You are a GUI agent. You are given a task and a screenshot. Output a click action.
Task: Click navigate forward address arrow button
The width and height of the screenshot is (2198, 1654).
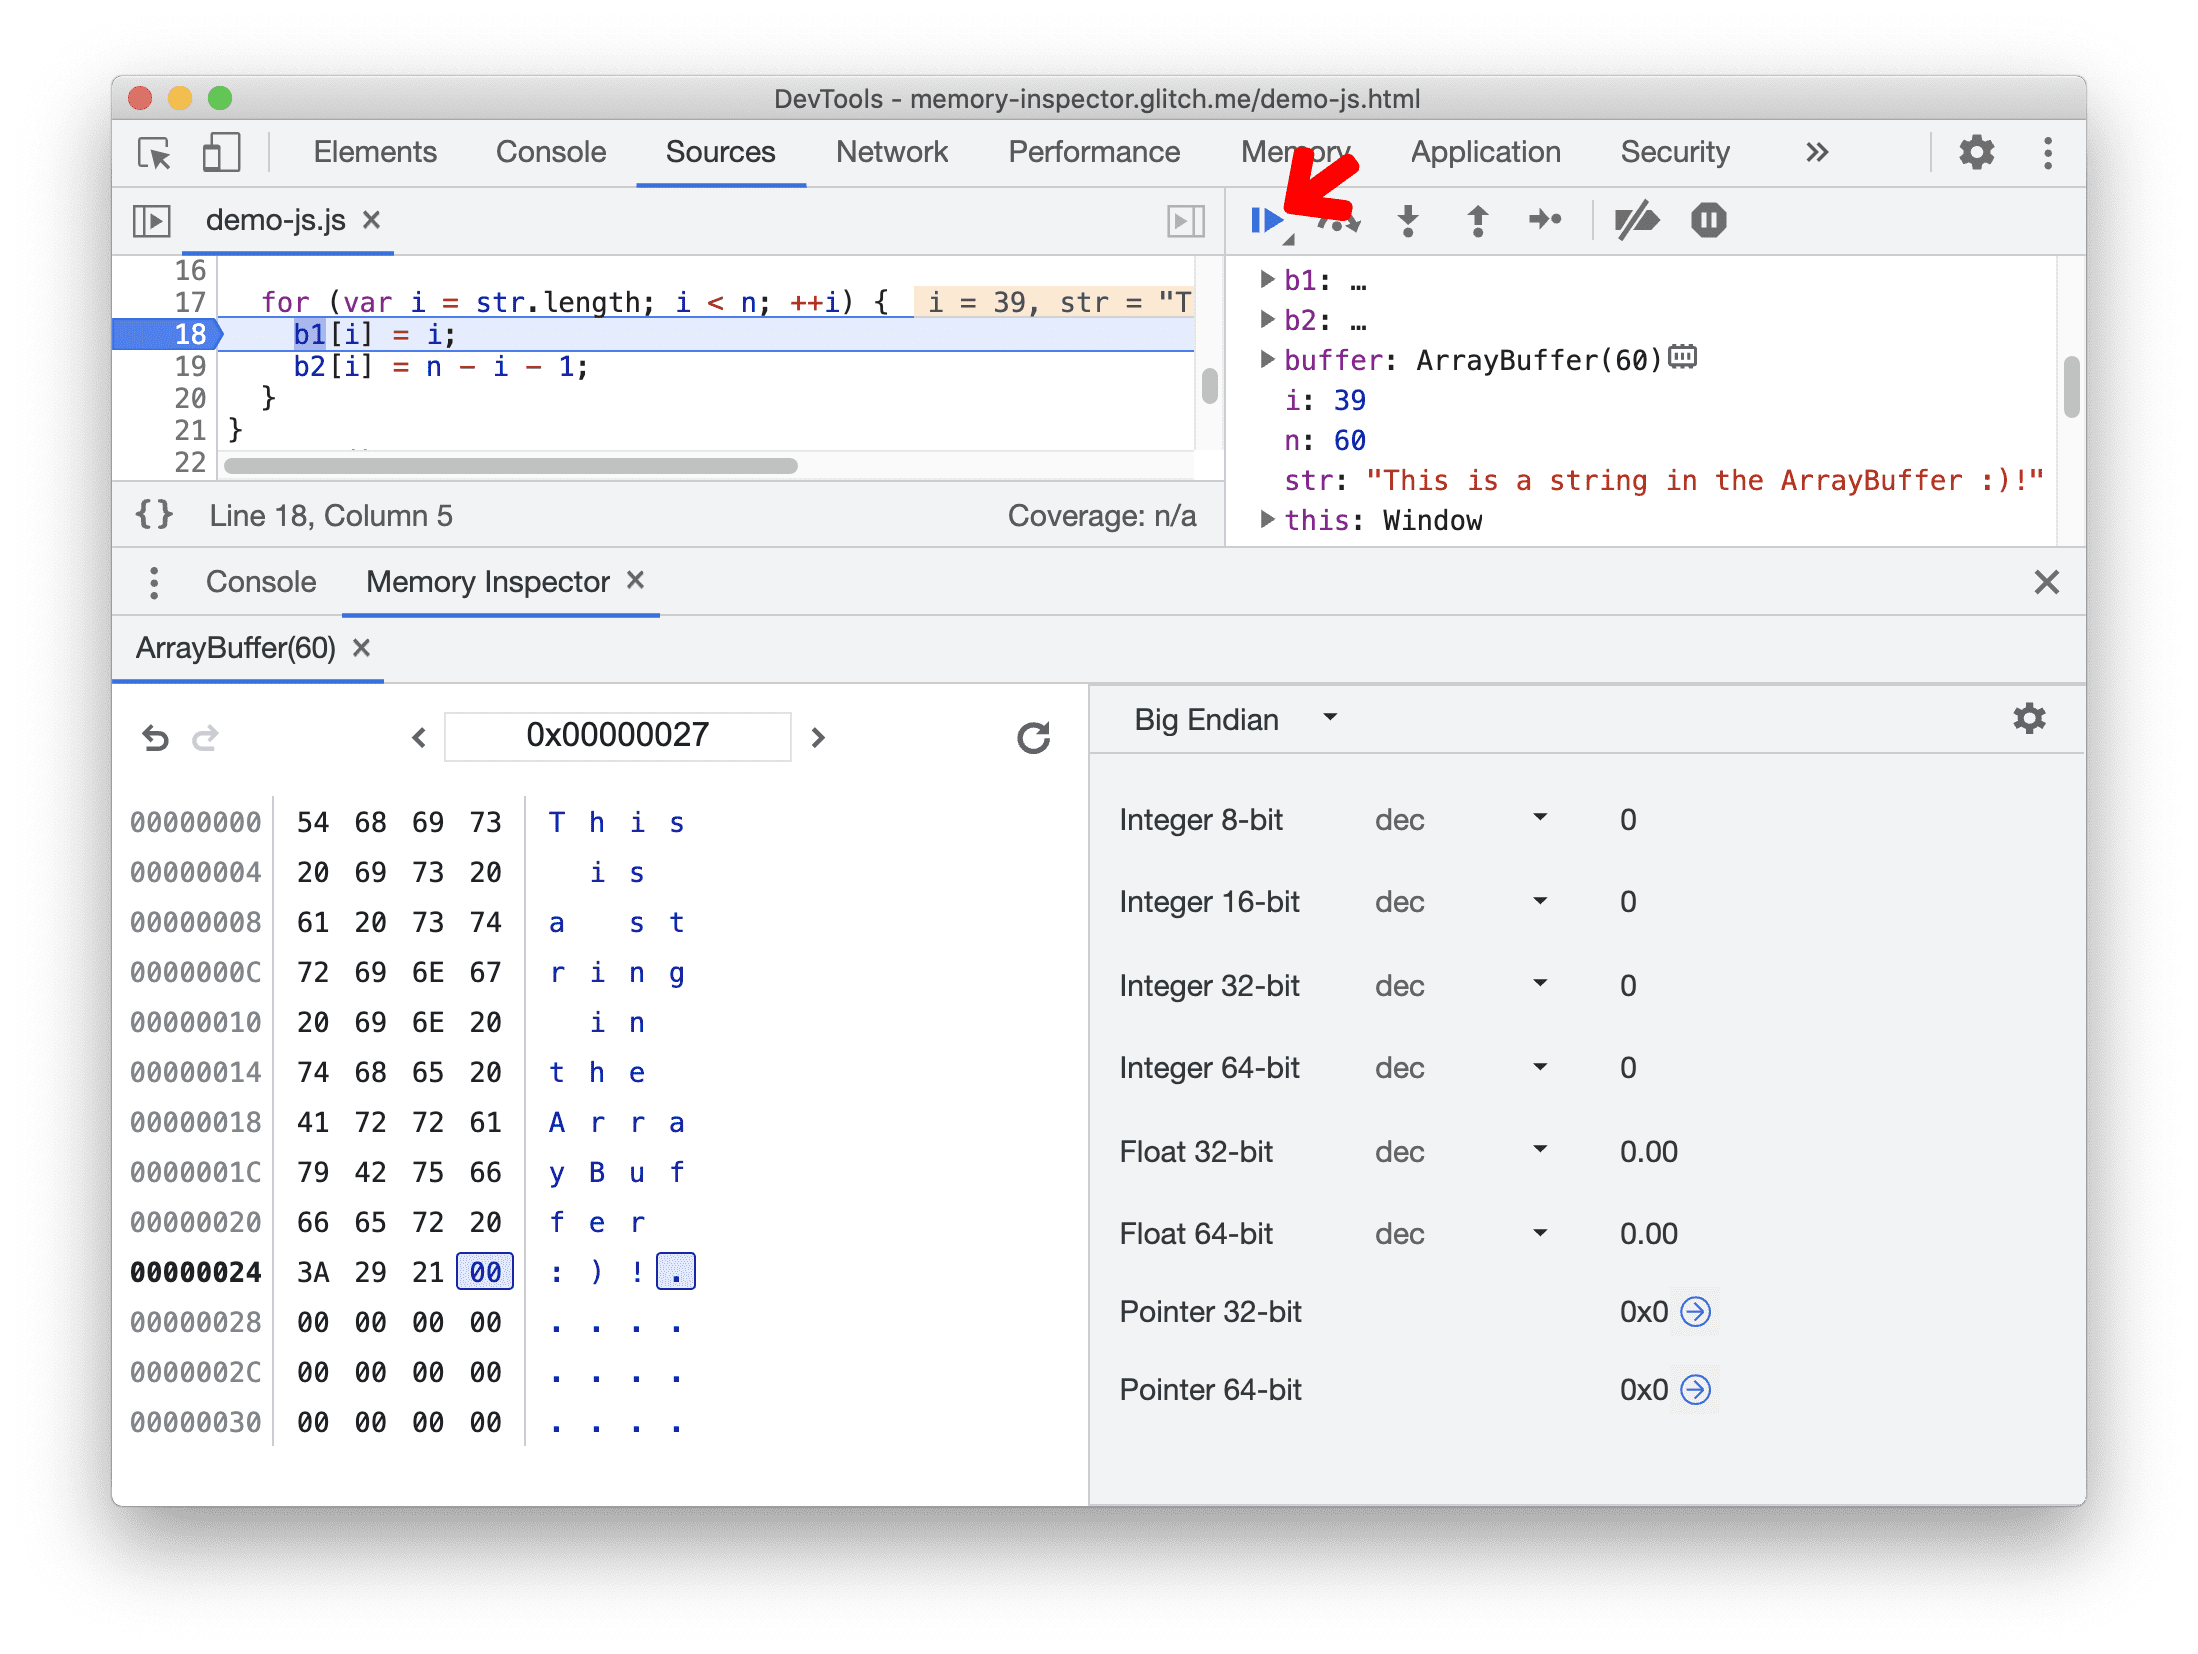(x=817, y=737)
